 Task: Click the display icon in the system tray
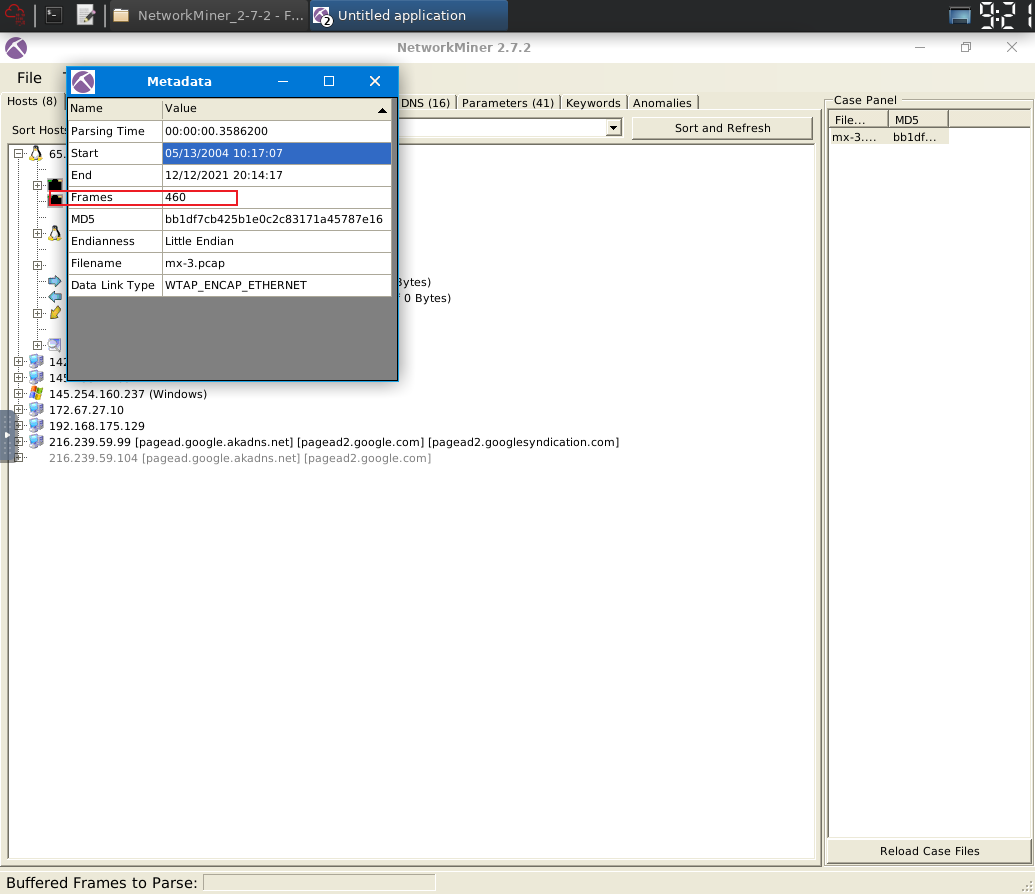point(959,15)
